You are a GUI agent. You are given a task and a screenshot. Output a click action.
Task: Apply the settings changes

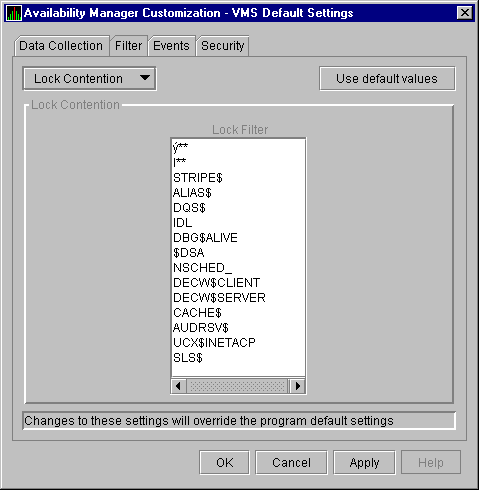point(364,462)
